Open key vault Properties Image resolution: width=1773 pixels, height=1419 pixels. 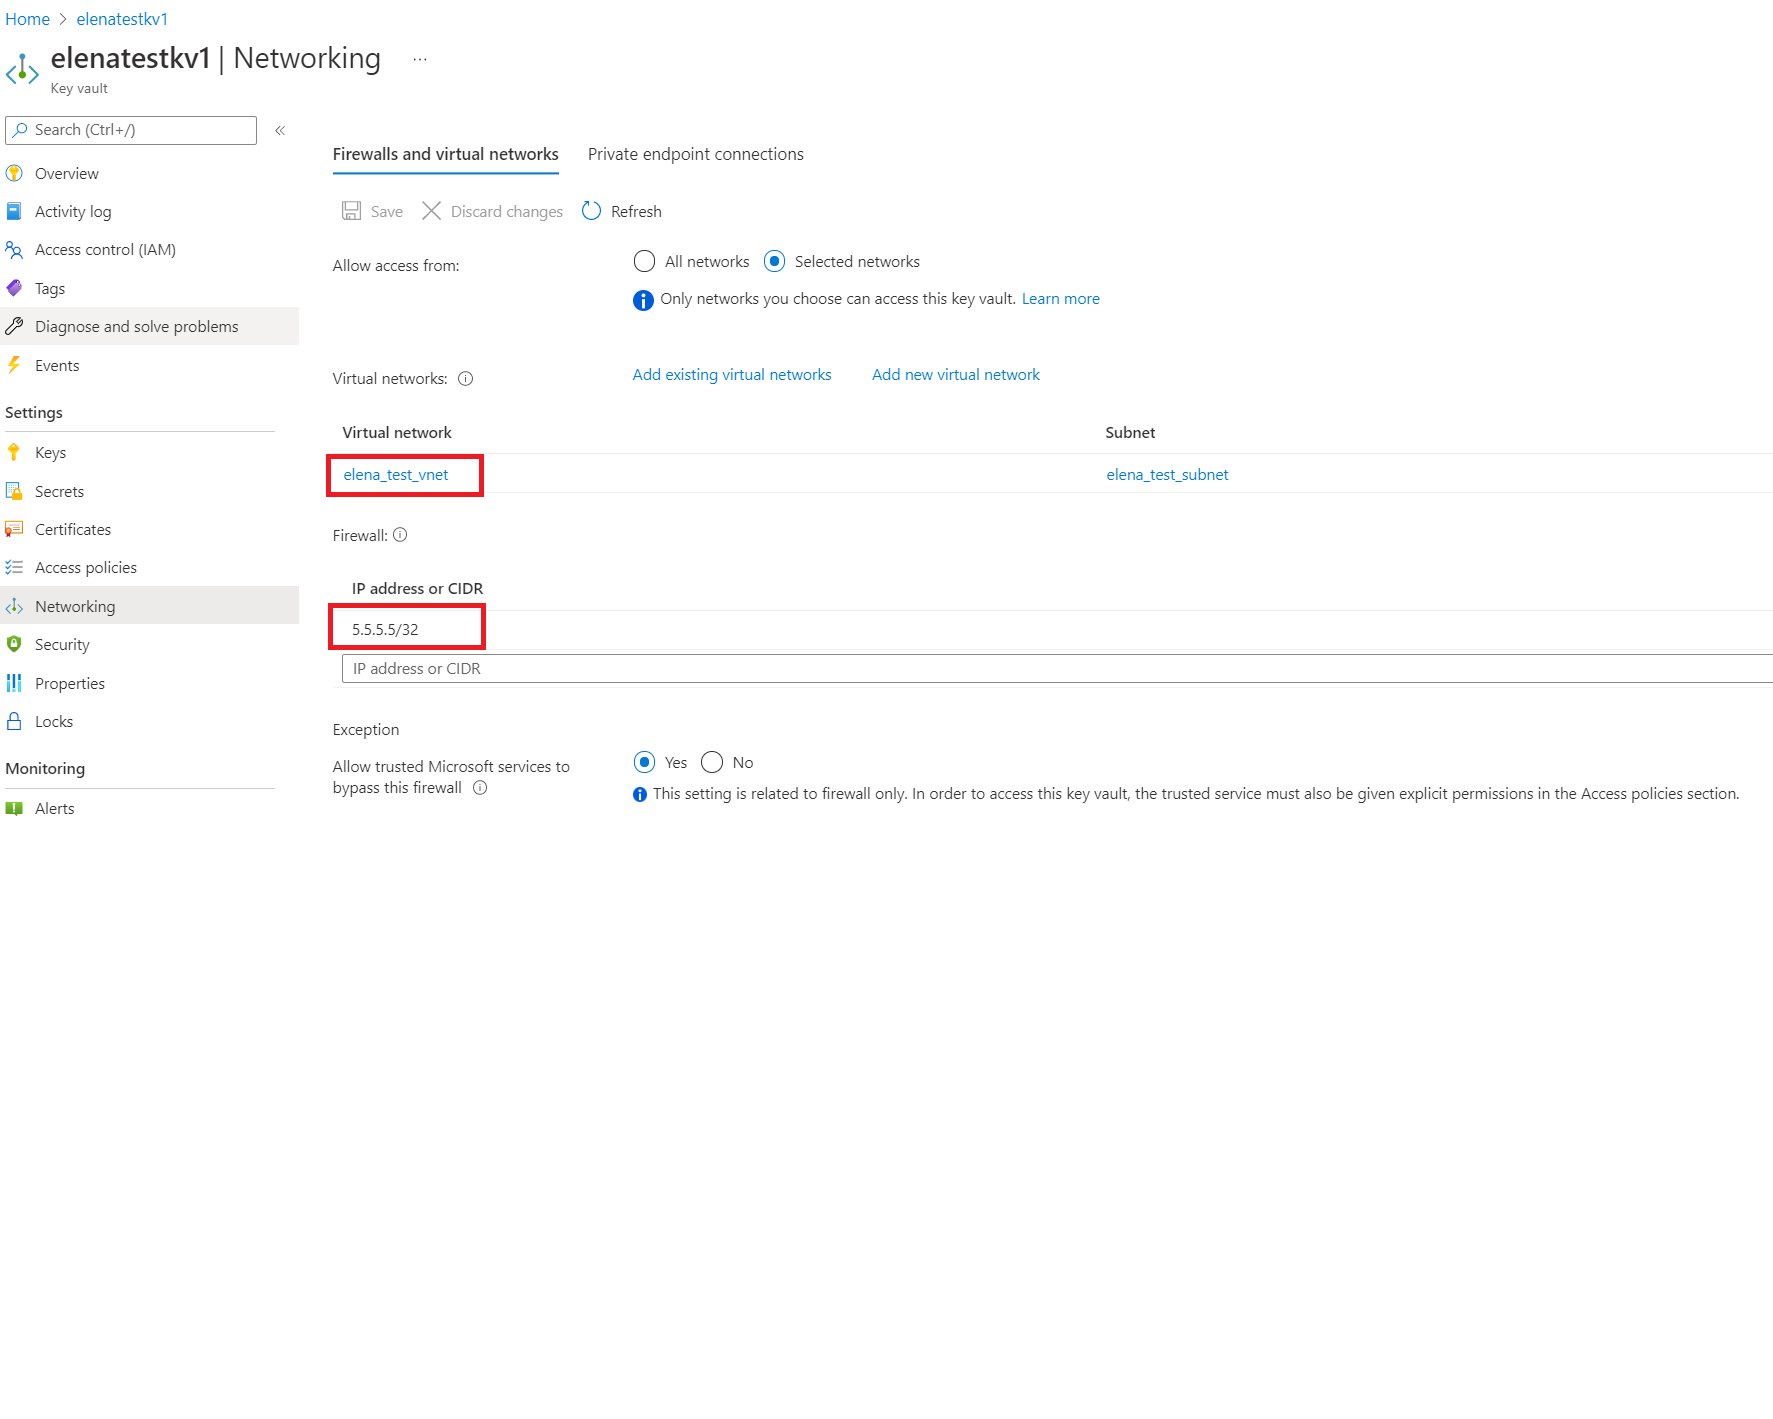pos(70,683)
